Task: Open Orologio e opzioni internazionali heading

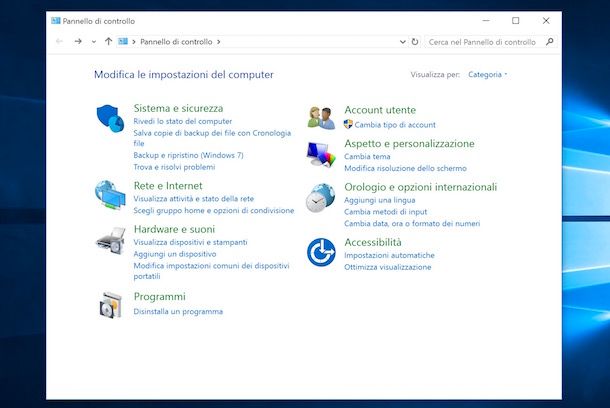Action: (x=421, y=187)
